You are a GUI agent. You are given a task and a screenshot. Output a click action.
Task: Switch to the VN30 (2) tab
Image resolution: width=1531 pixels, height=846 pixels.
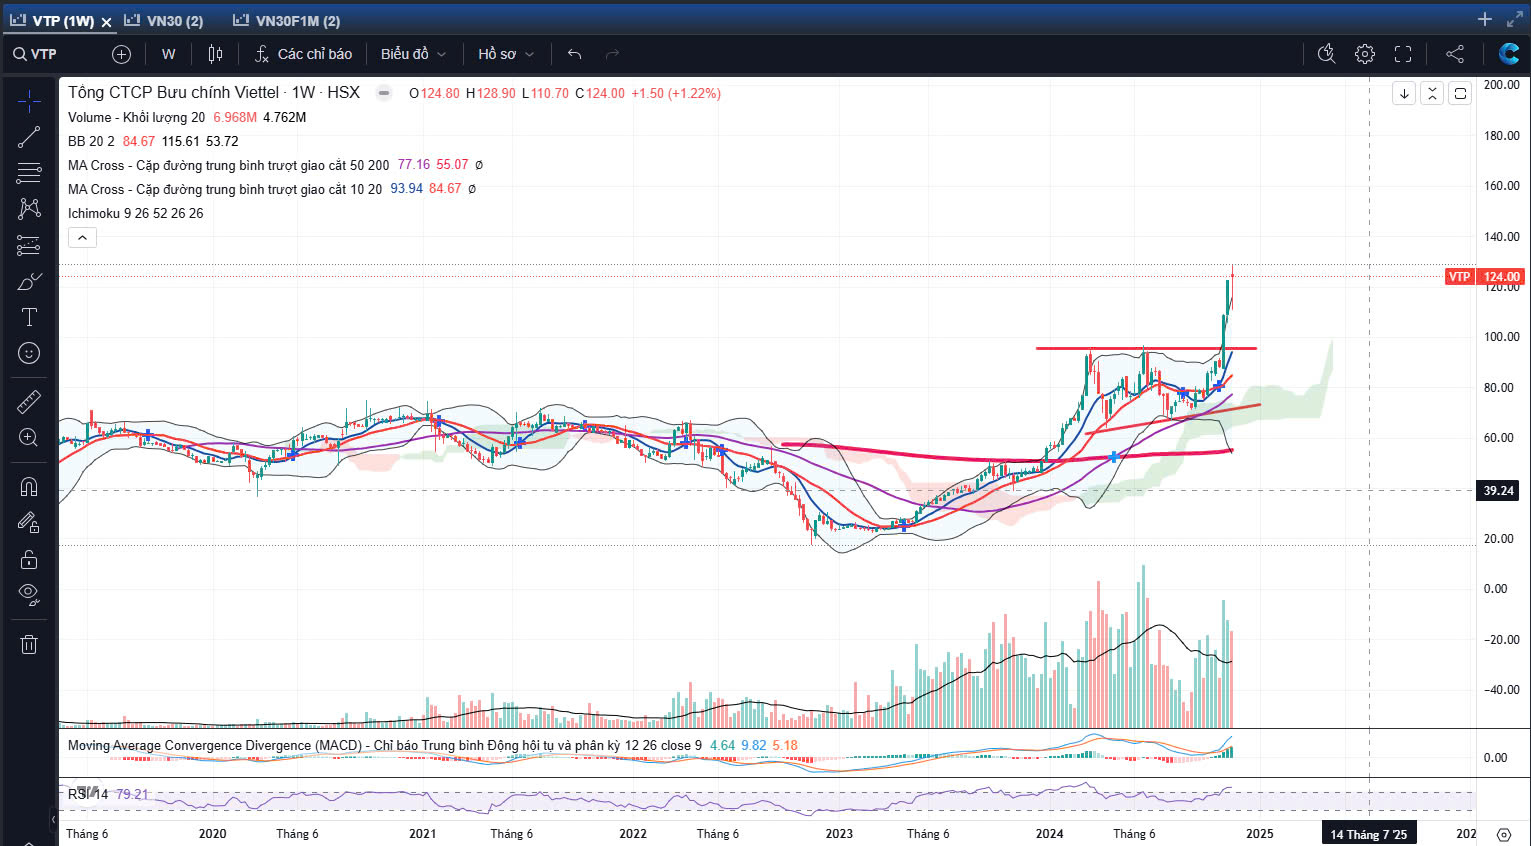(164, 20)
